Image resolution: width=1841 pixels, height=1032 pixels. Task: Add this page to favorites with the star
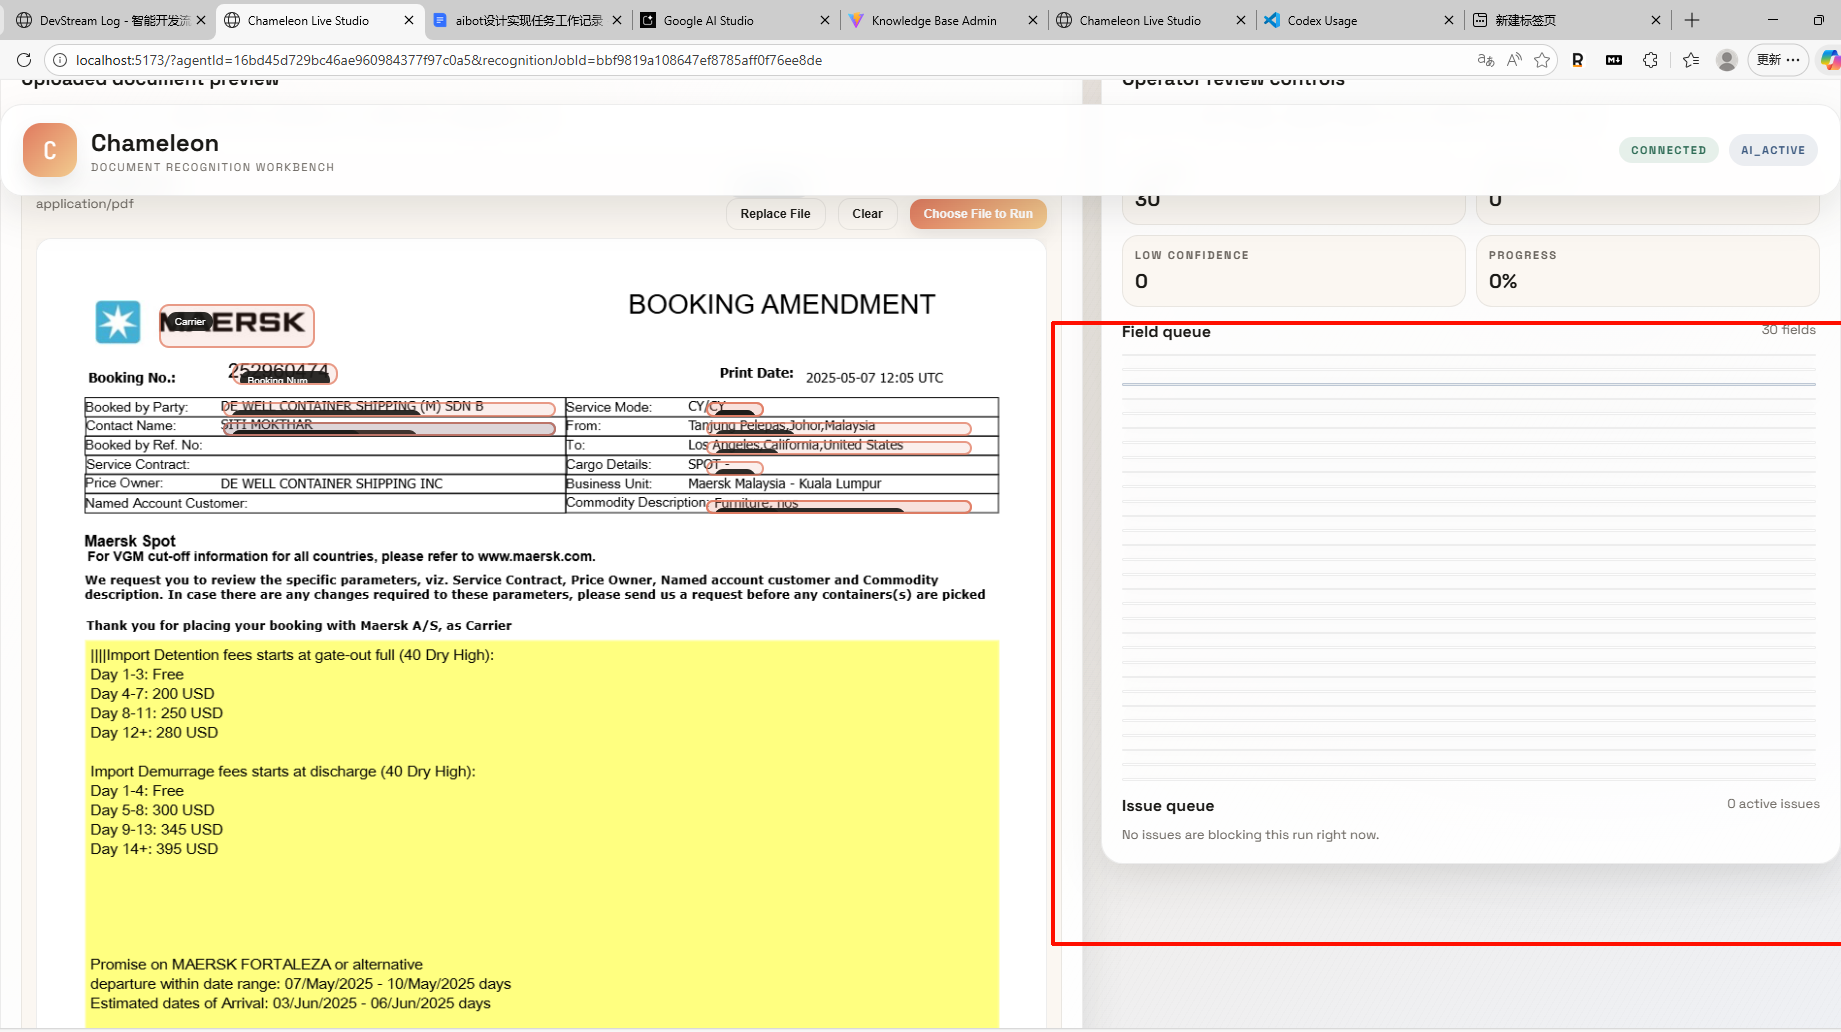(x=1542, y=60)
